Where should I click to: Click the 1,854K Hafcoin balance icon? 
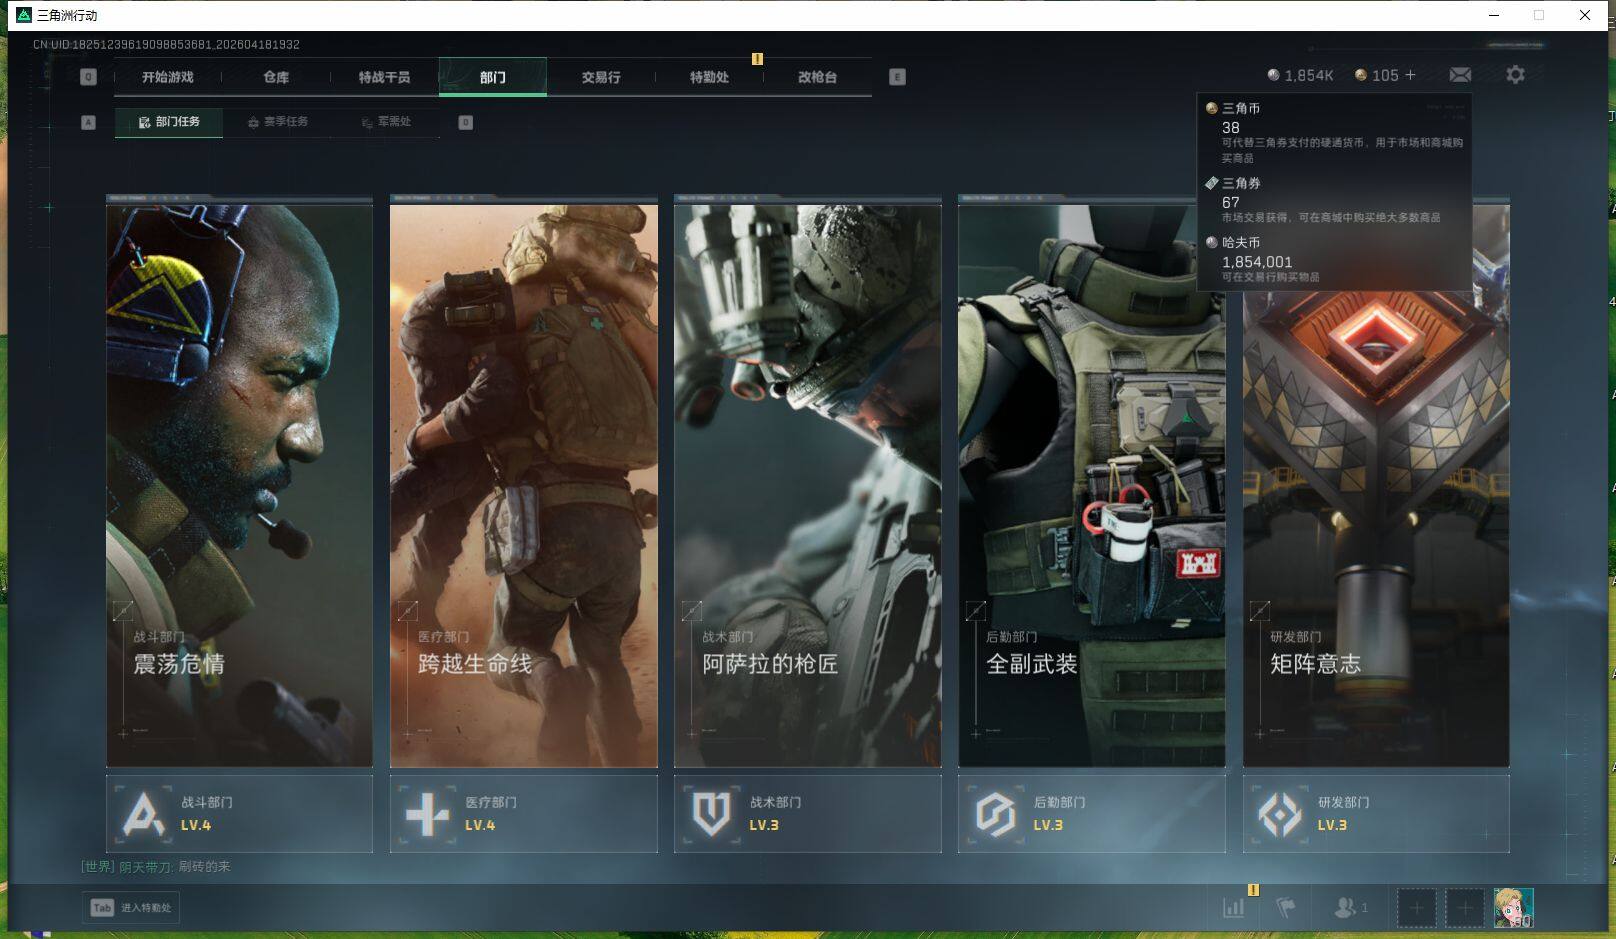click(1273, 75)
